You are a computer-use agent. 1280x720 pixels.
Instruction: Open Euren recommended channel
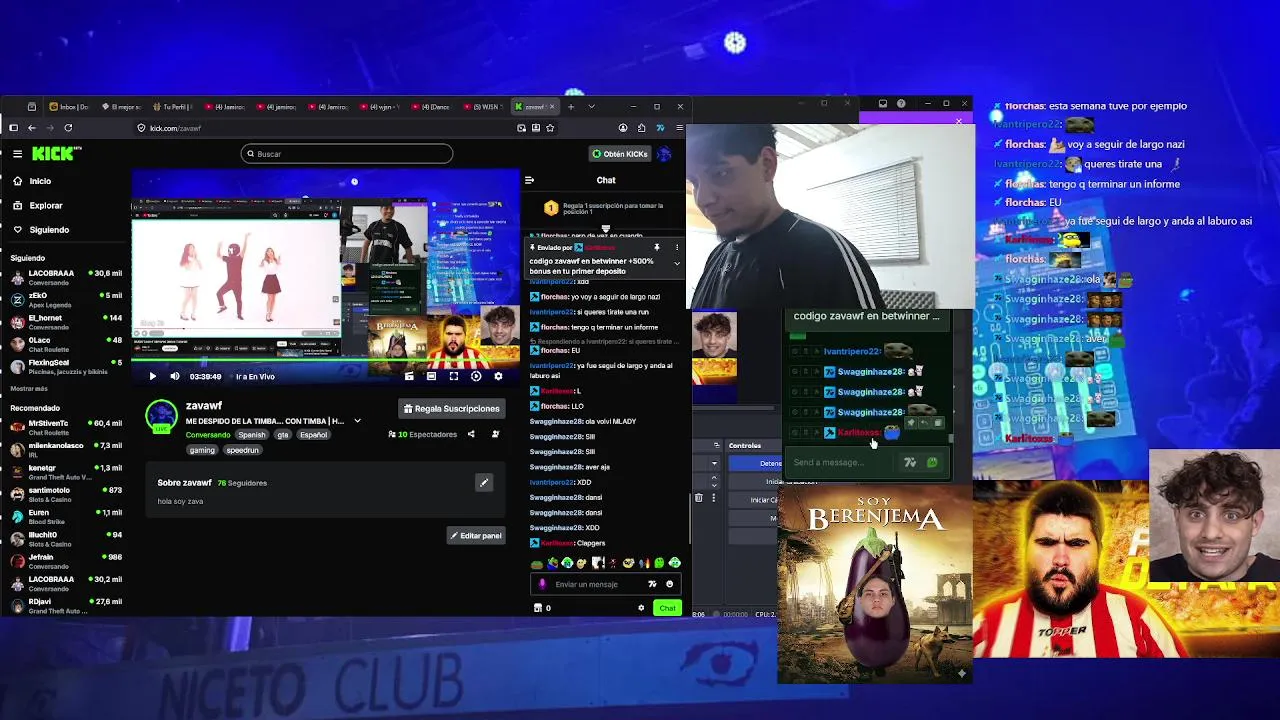tap(65, 516)
